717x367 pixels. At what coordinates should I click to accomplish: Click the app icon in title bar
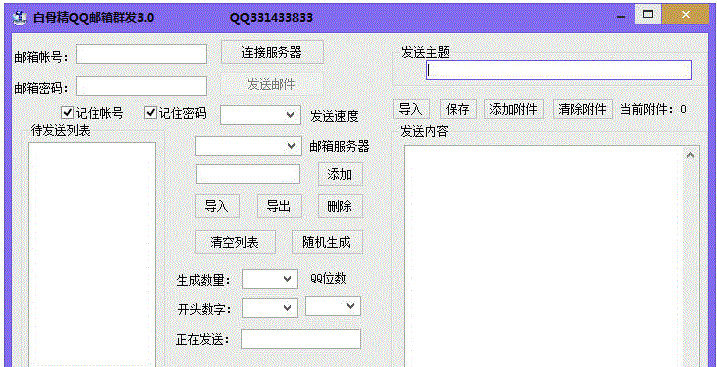[19, 17]
